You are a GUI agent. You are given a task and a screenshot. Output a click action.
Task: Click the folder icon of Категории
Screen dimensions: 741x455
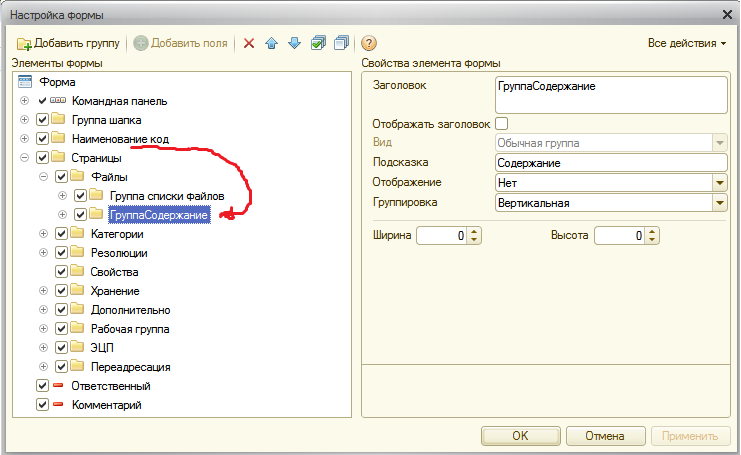pos(77,232)
